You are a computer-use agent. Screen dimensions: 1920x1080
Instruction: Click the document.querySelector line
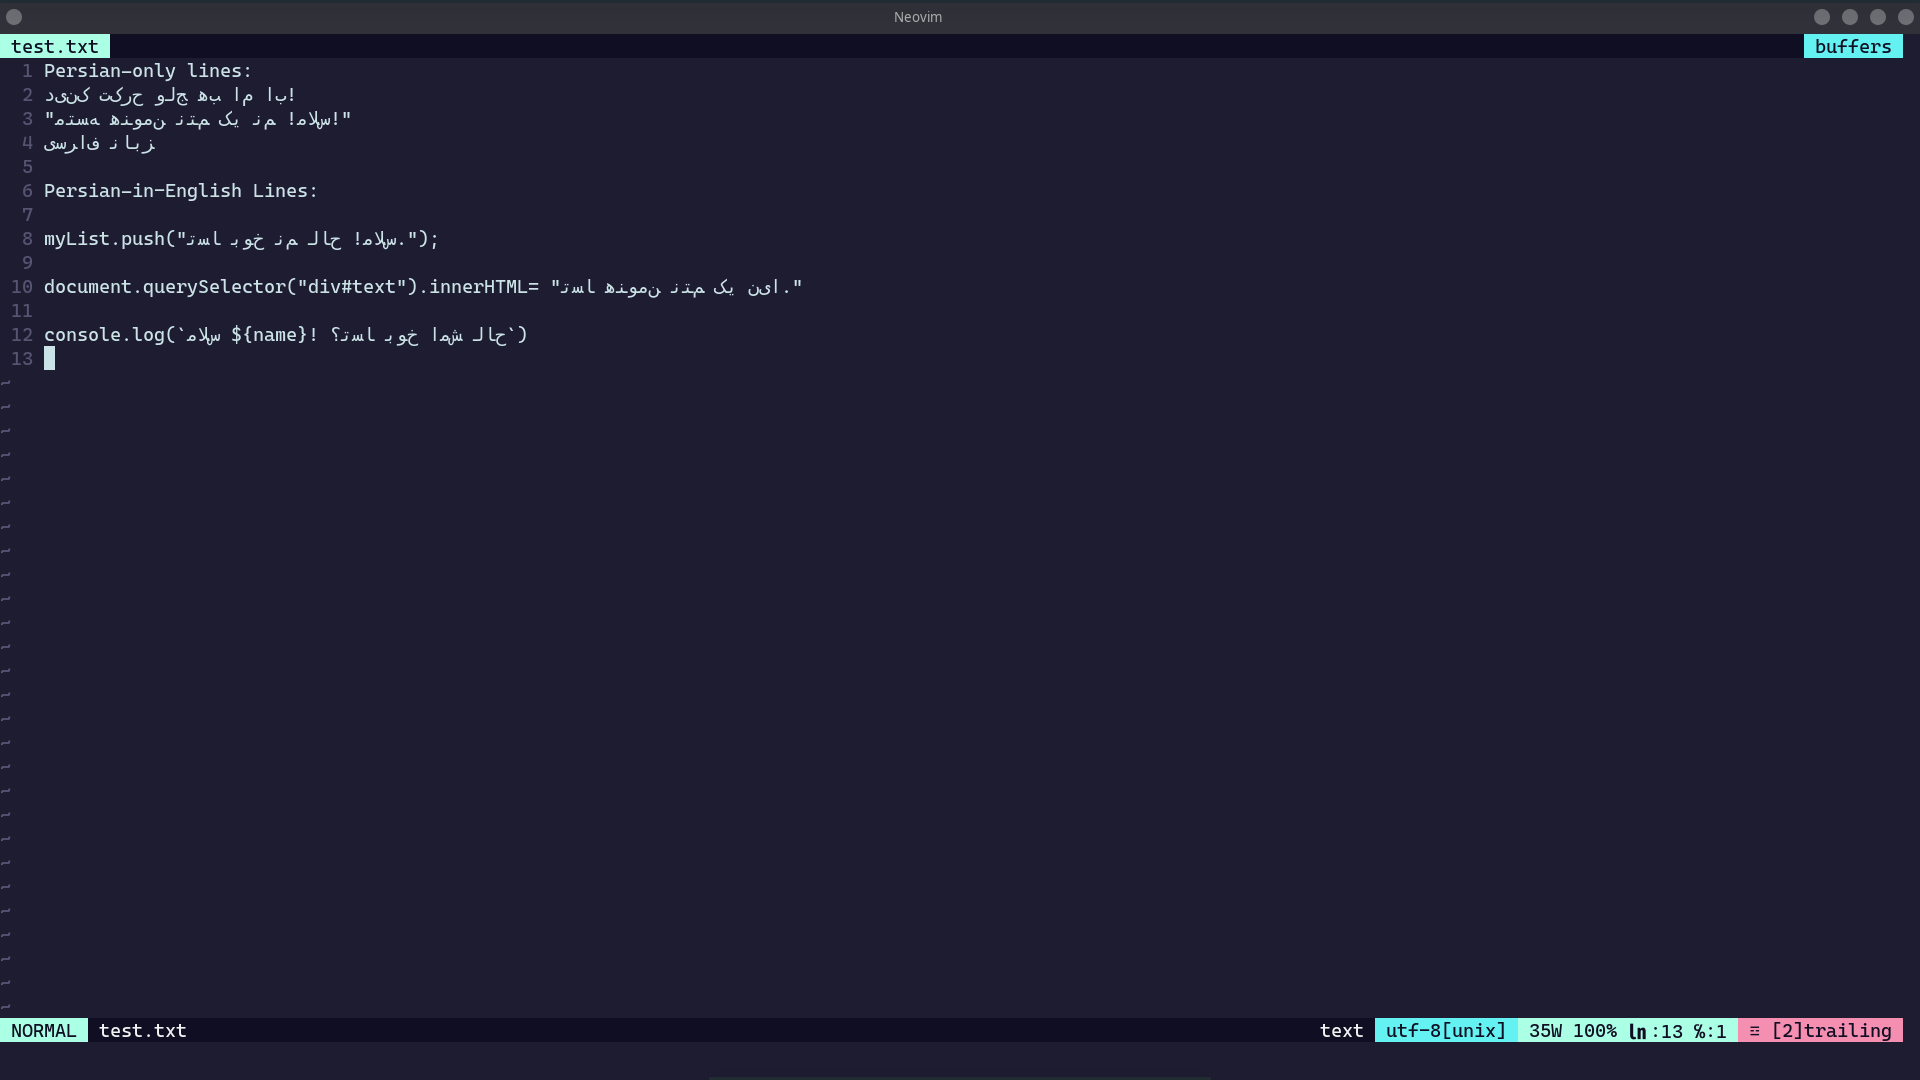(x=420, y=287)
